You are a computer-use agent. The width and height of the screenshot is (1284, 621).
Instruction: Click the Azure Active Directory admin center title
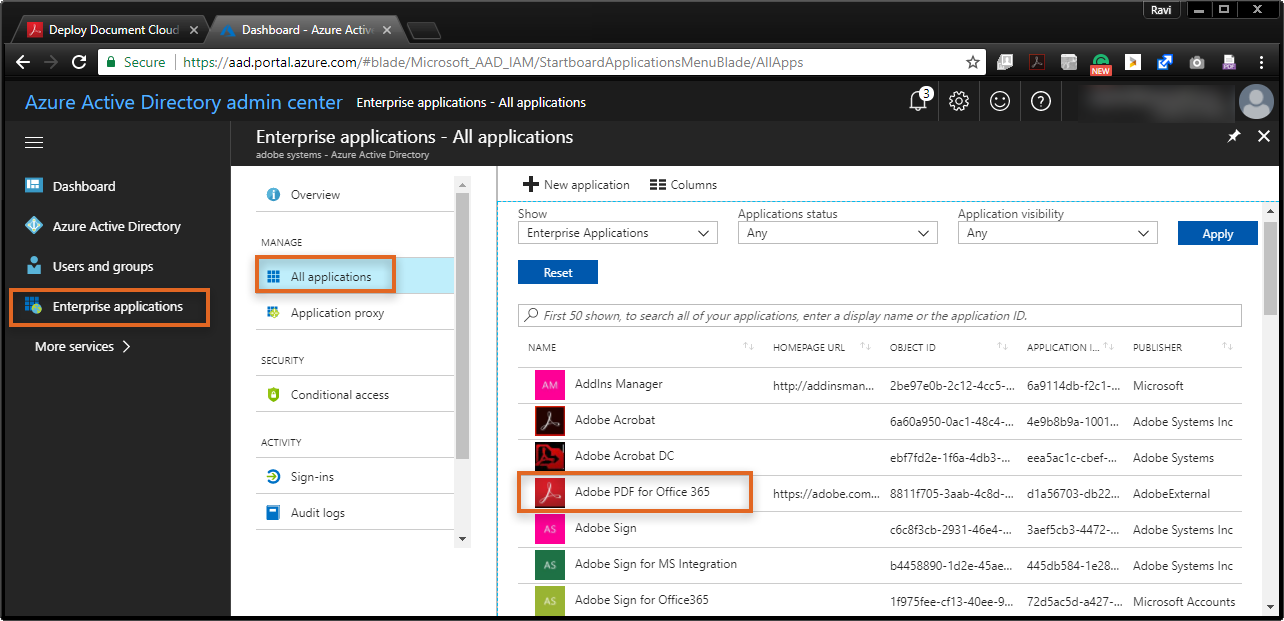184,102
